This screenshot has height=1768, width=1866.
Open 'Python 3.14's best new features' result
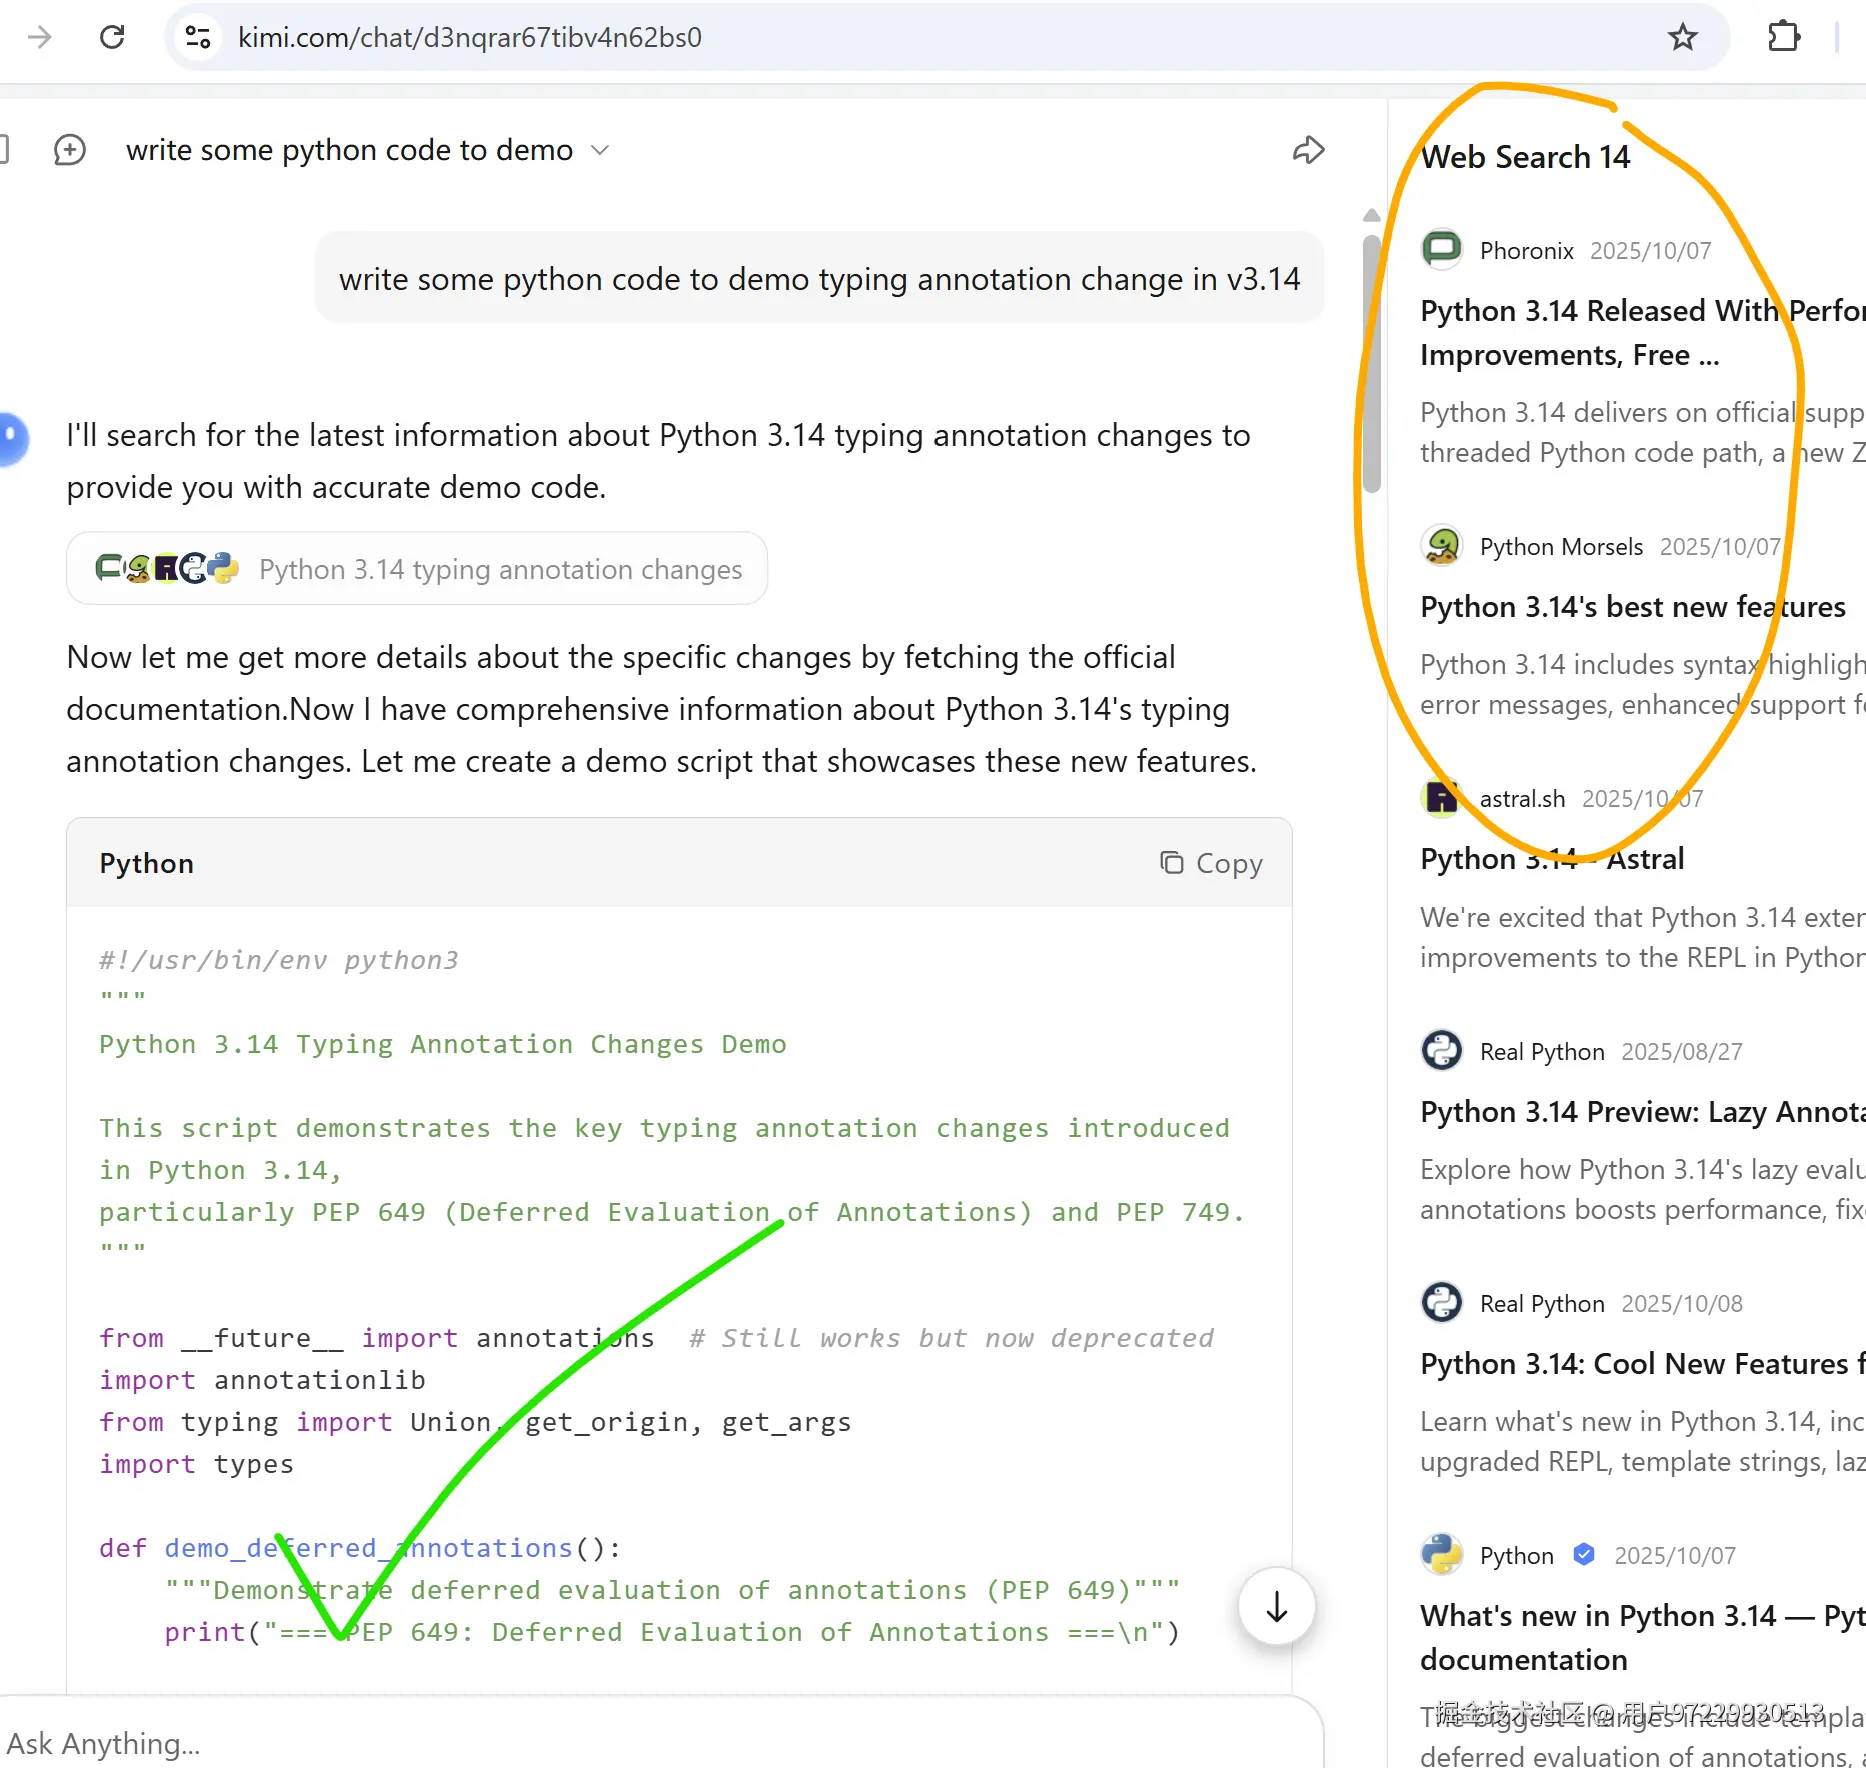coord(1633,607)
